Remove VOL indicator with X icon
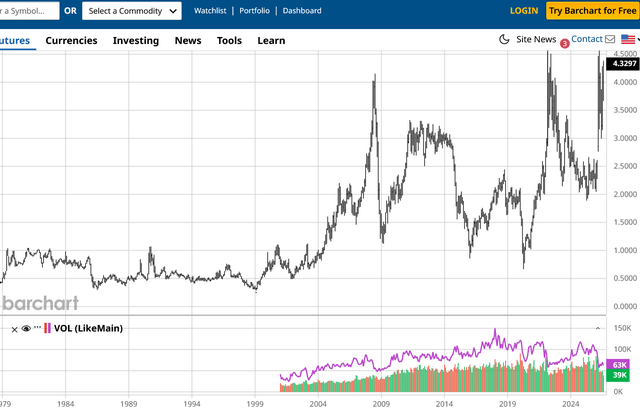Image resolution: width=640 pixels, height=412 pixels. 14,329
